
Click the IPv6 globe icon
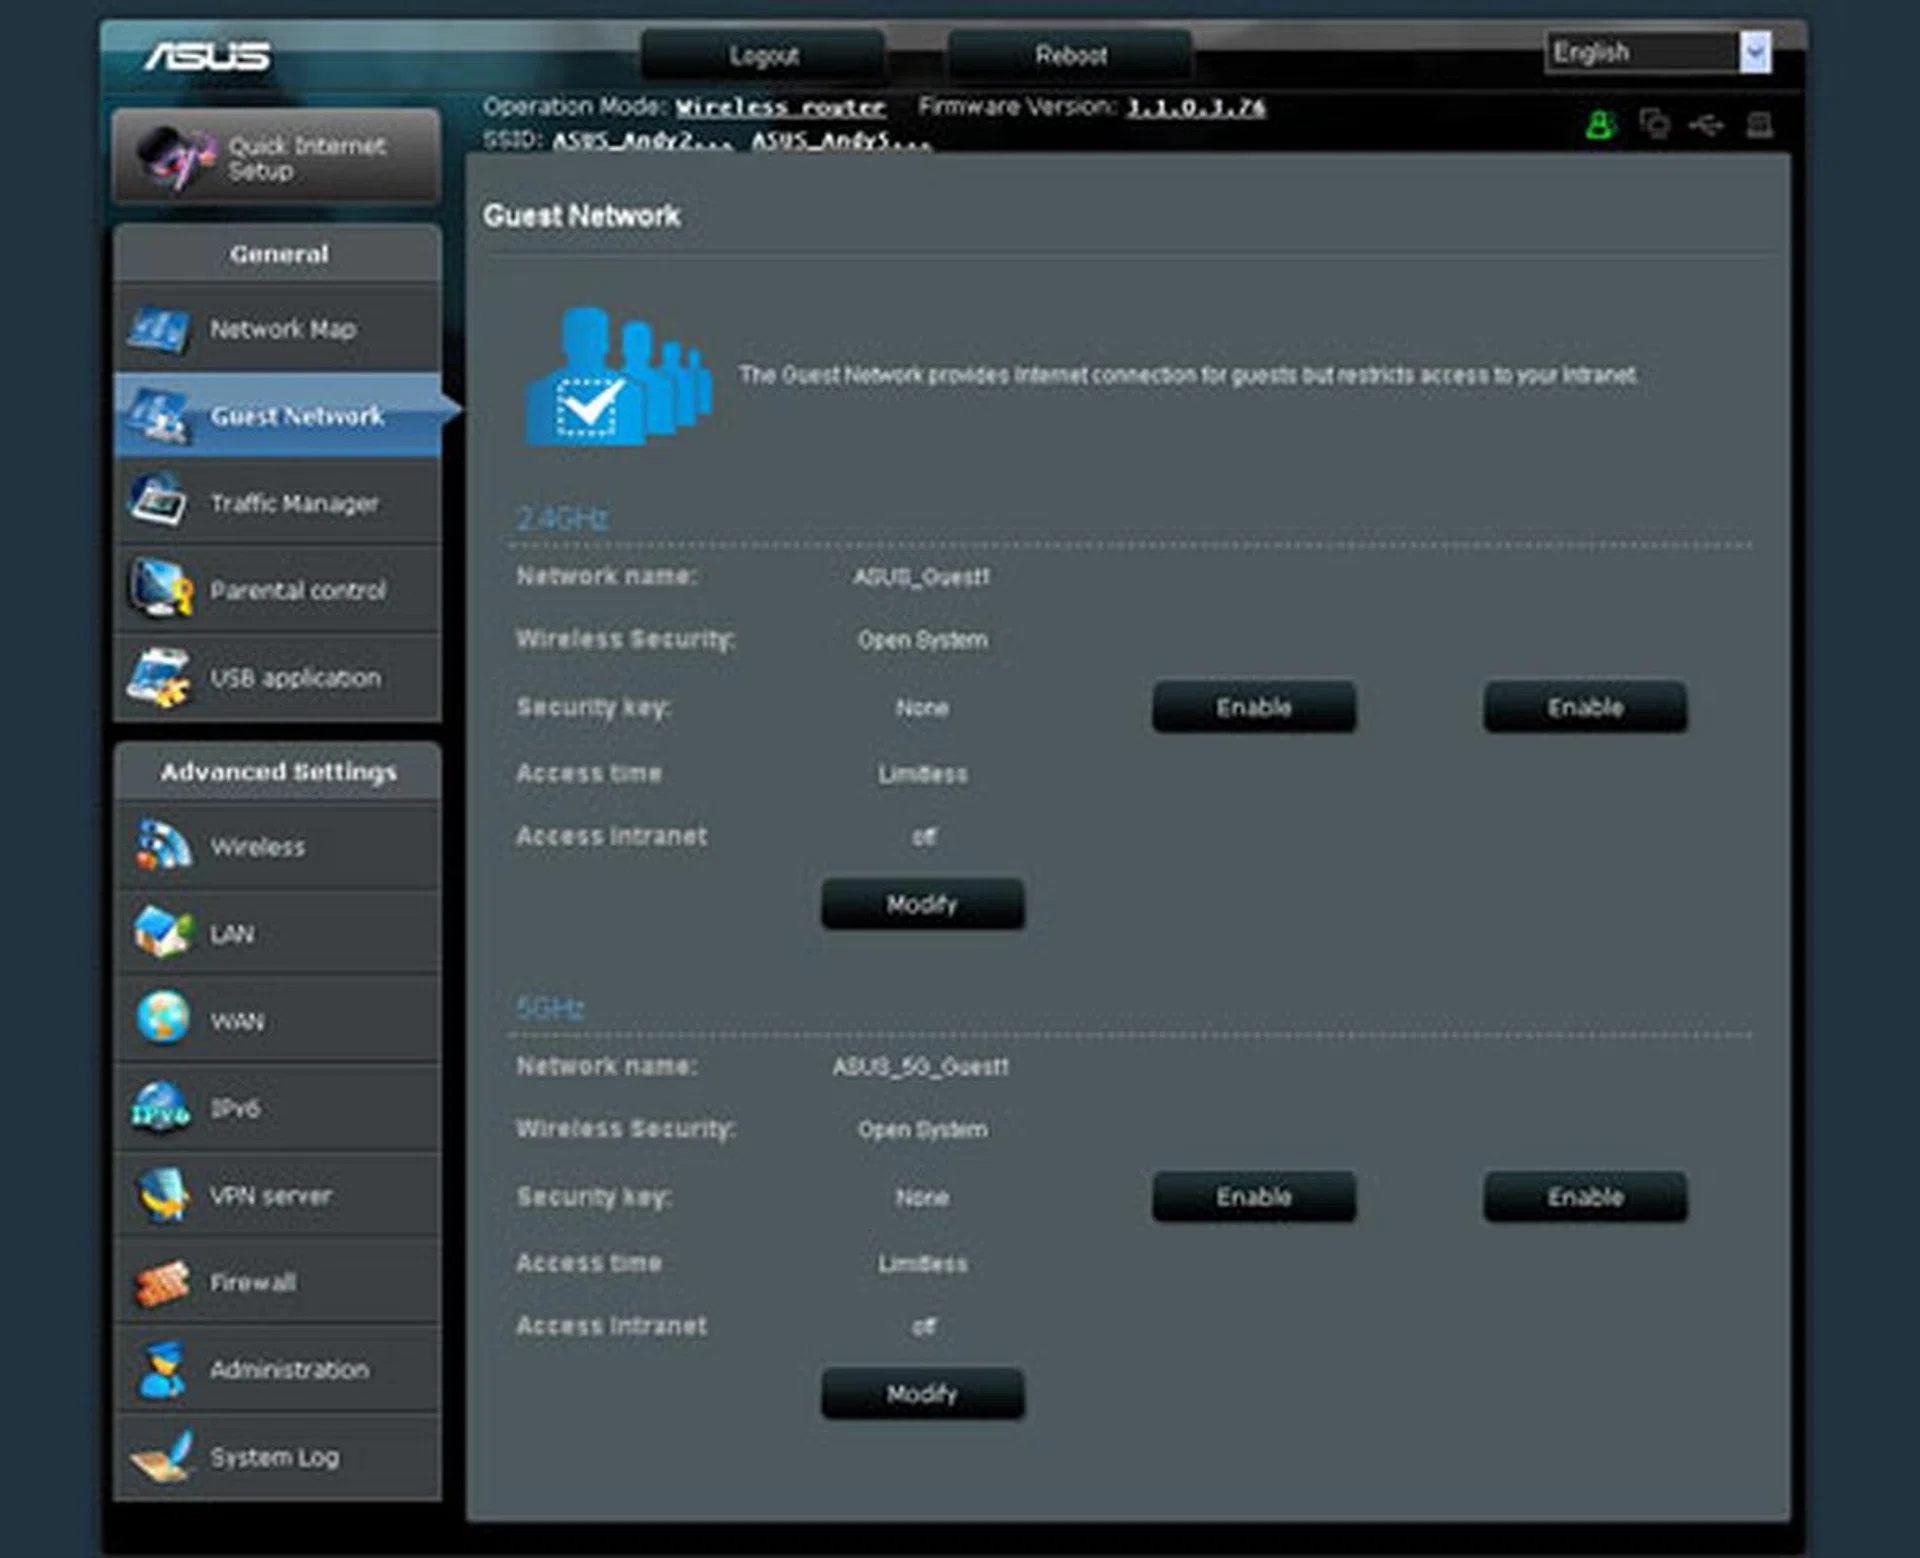coord(160,1108)
